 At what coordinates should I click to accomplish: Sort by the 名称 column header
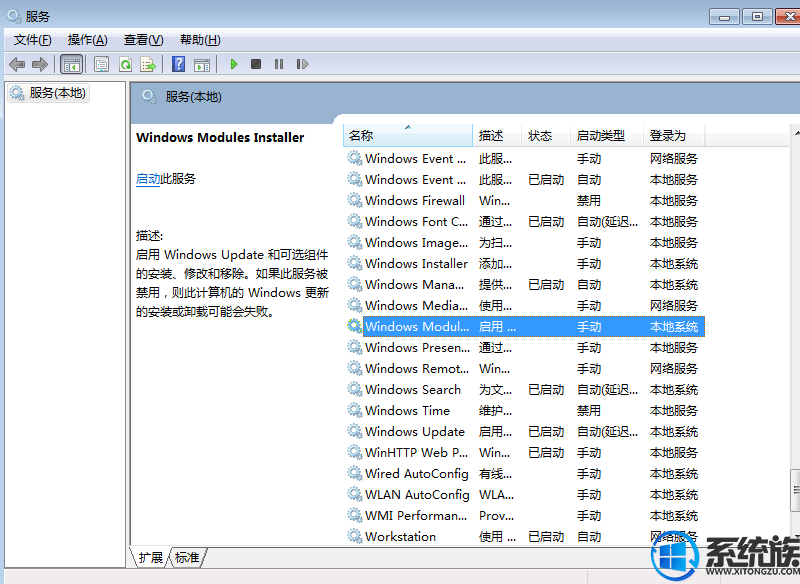(x=408, y=136)
